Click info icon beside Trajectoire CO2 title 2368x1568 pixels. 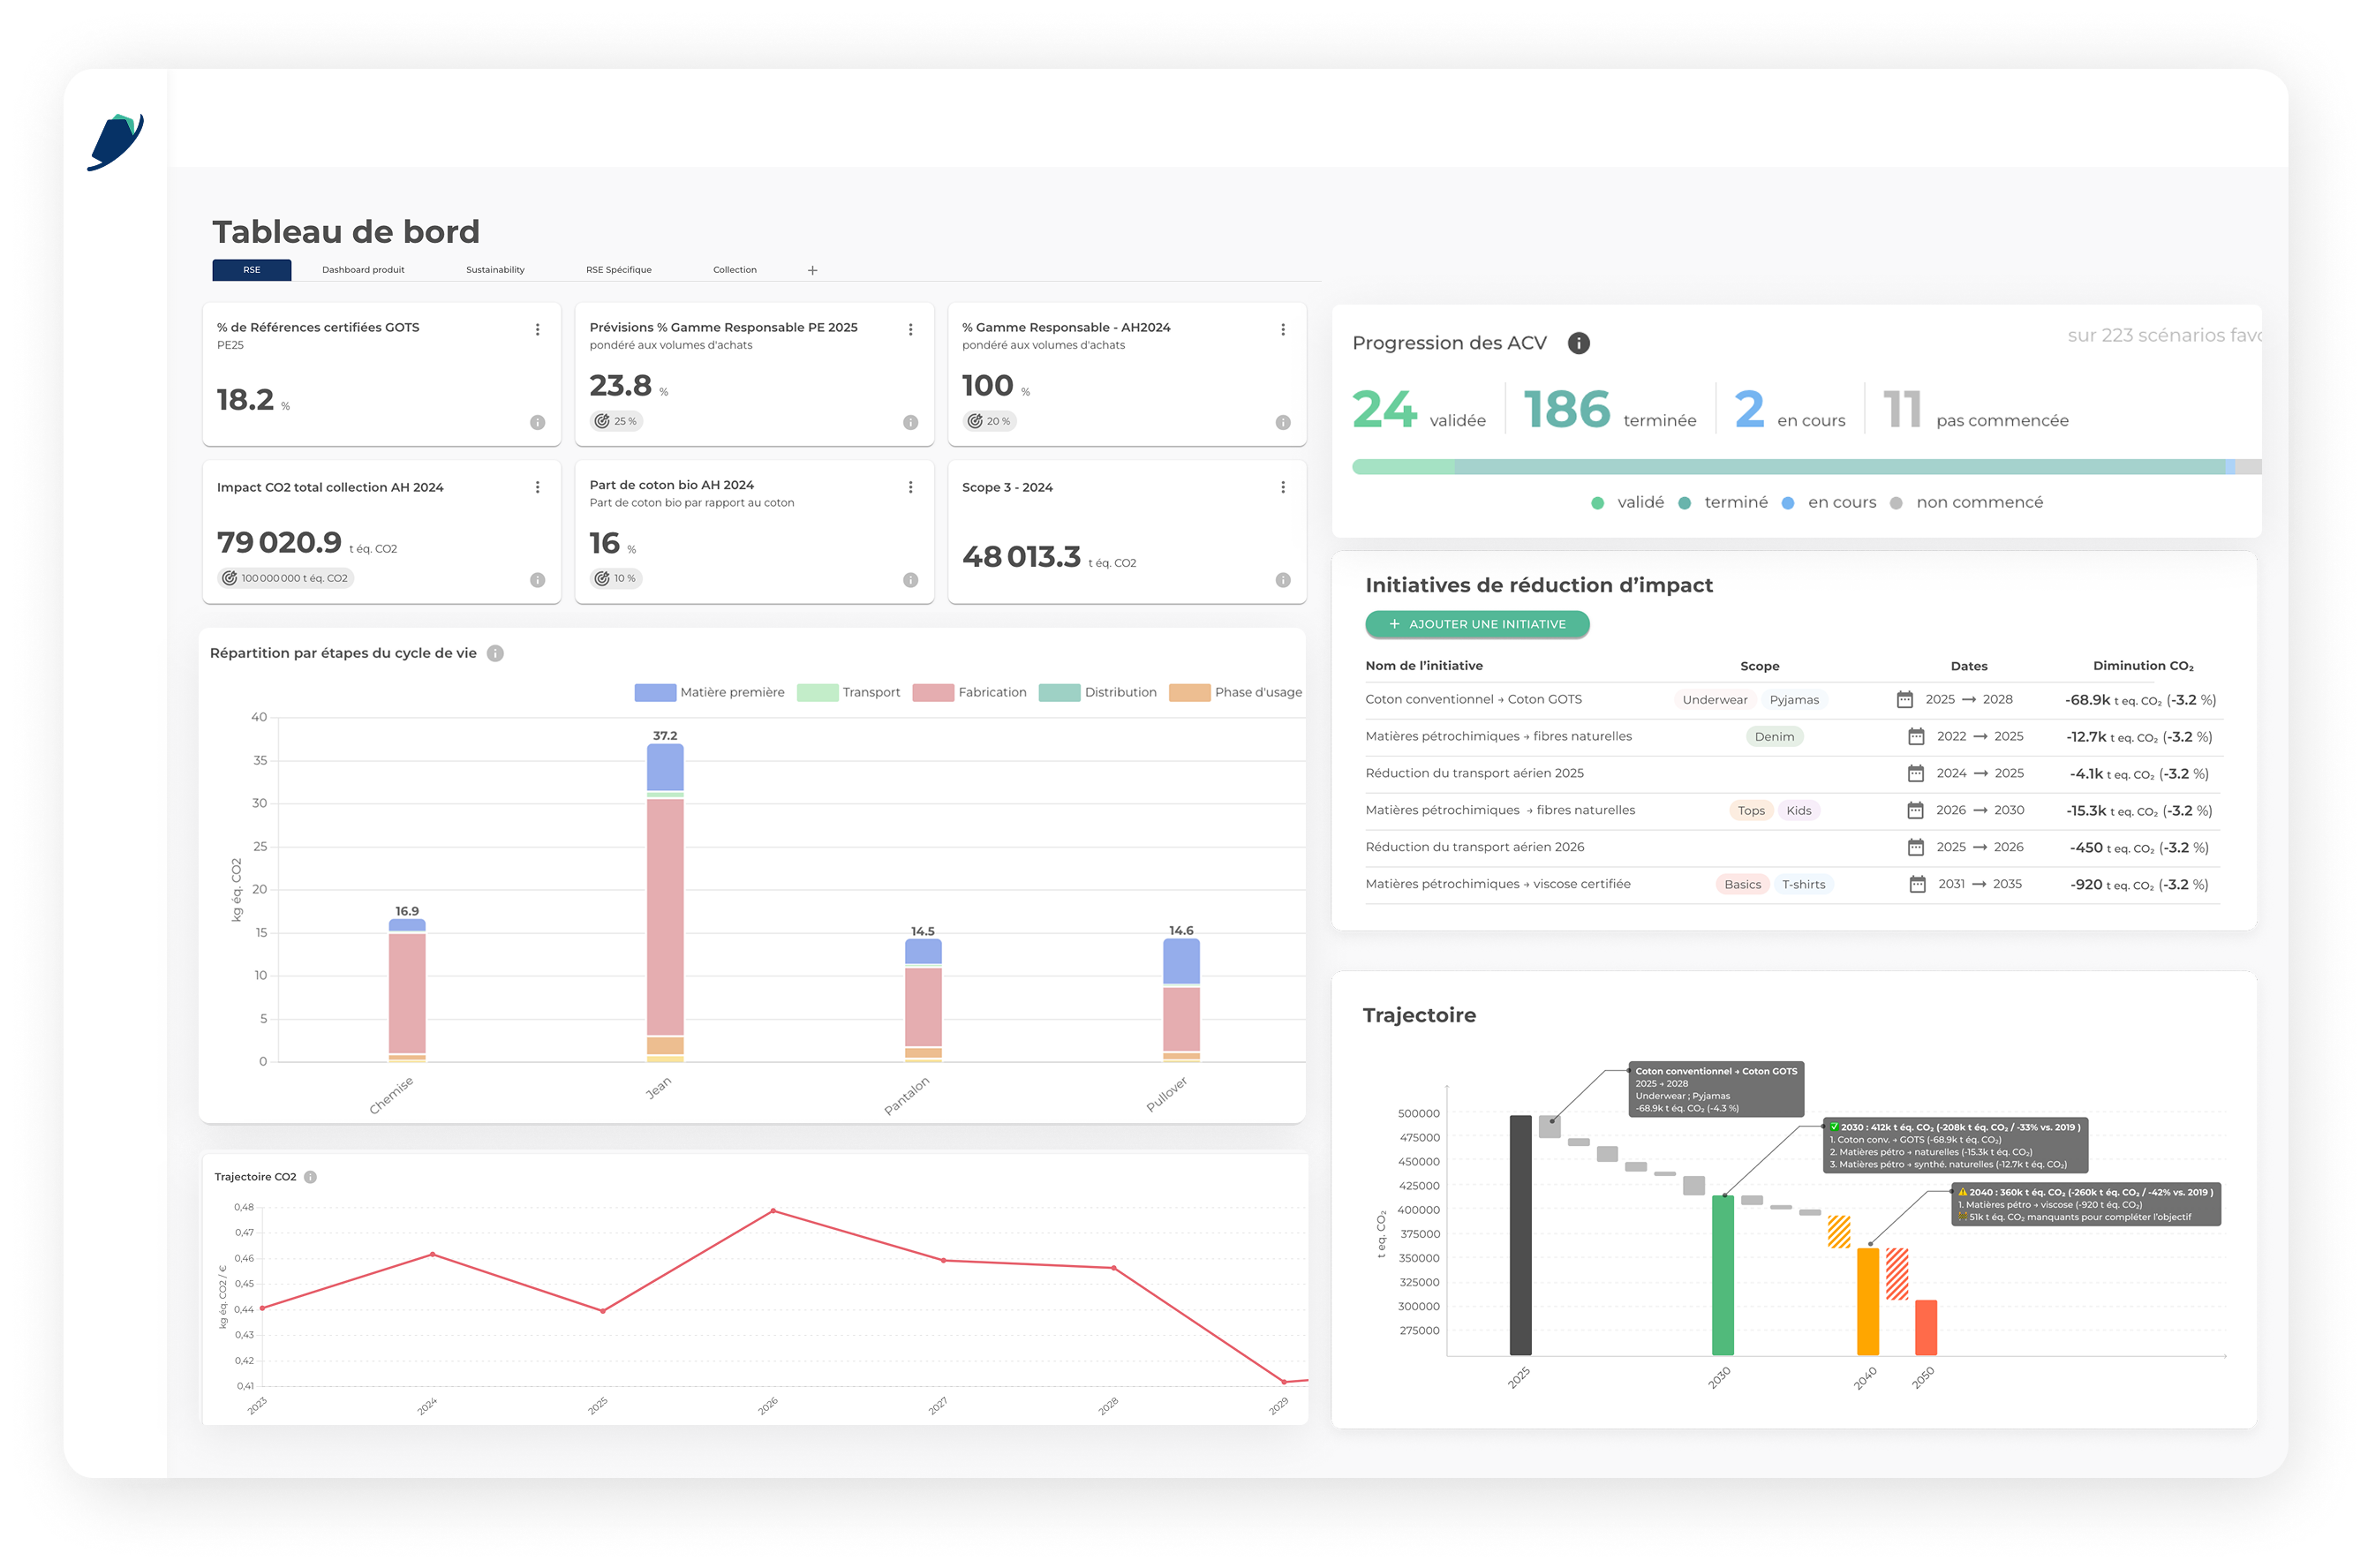pos(311,1178)
